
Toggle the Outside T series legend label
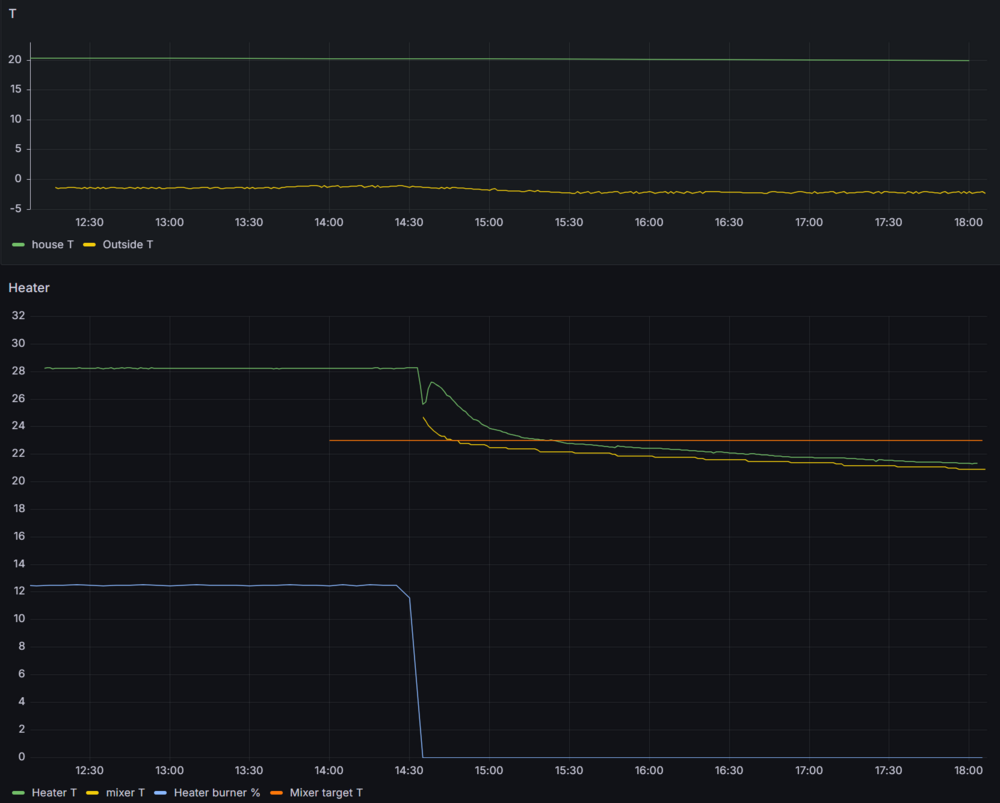pos(128,244)
